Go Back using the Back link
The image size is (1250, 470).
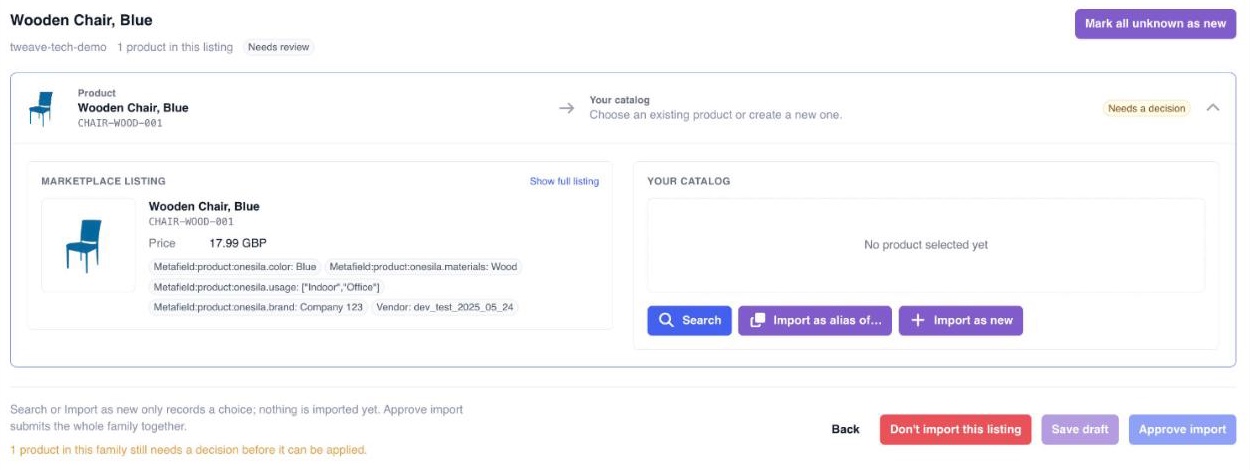845,429
